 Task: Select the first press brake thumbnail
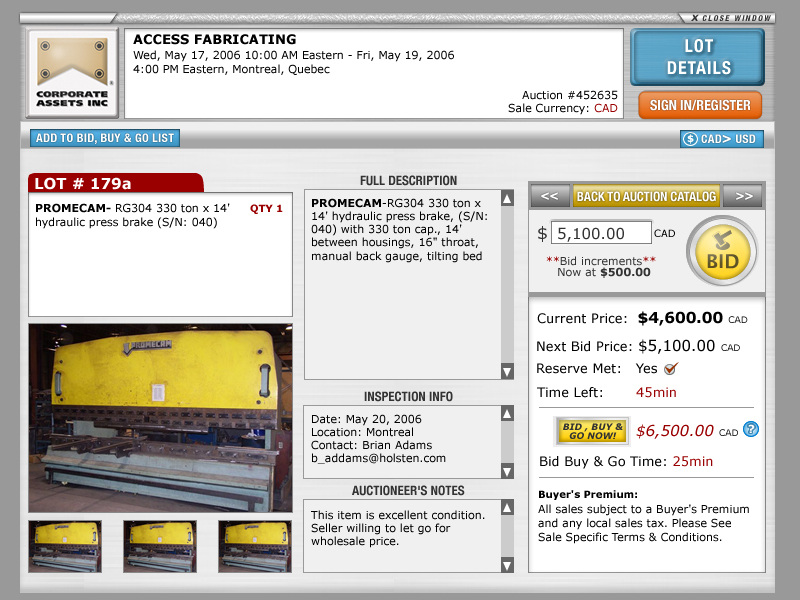click(x=65, y=546)
